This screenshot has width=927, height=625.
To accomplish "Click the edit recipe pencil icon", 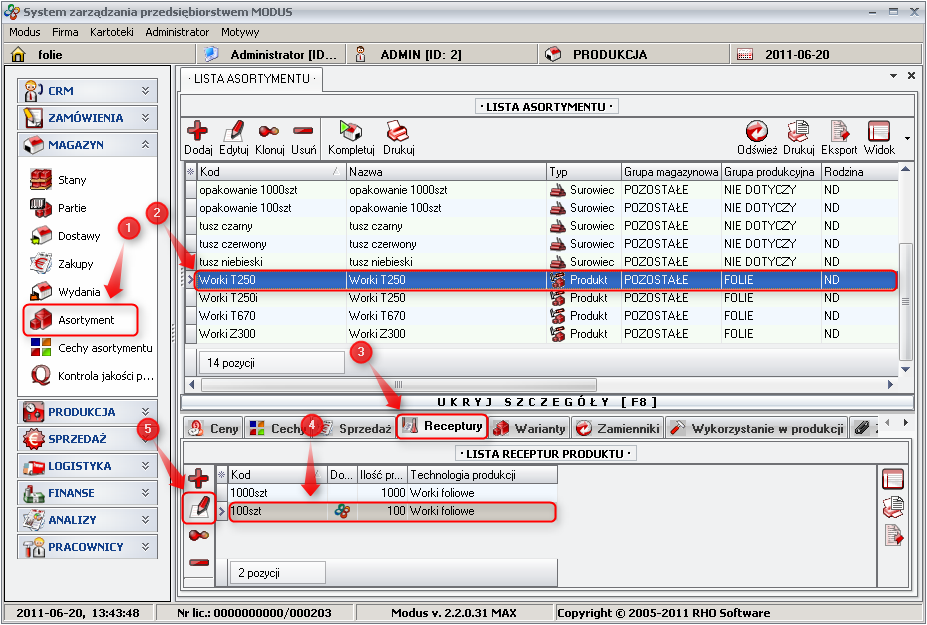I will pos(199,507).
